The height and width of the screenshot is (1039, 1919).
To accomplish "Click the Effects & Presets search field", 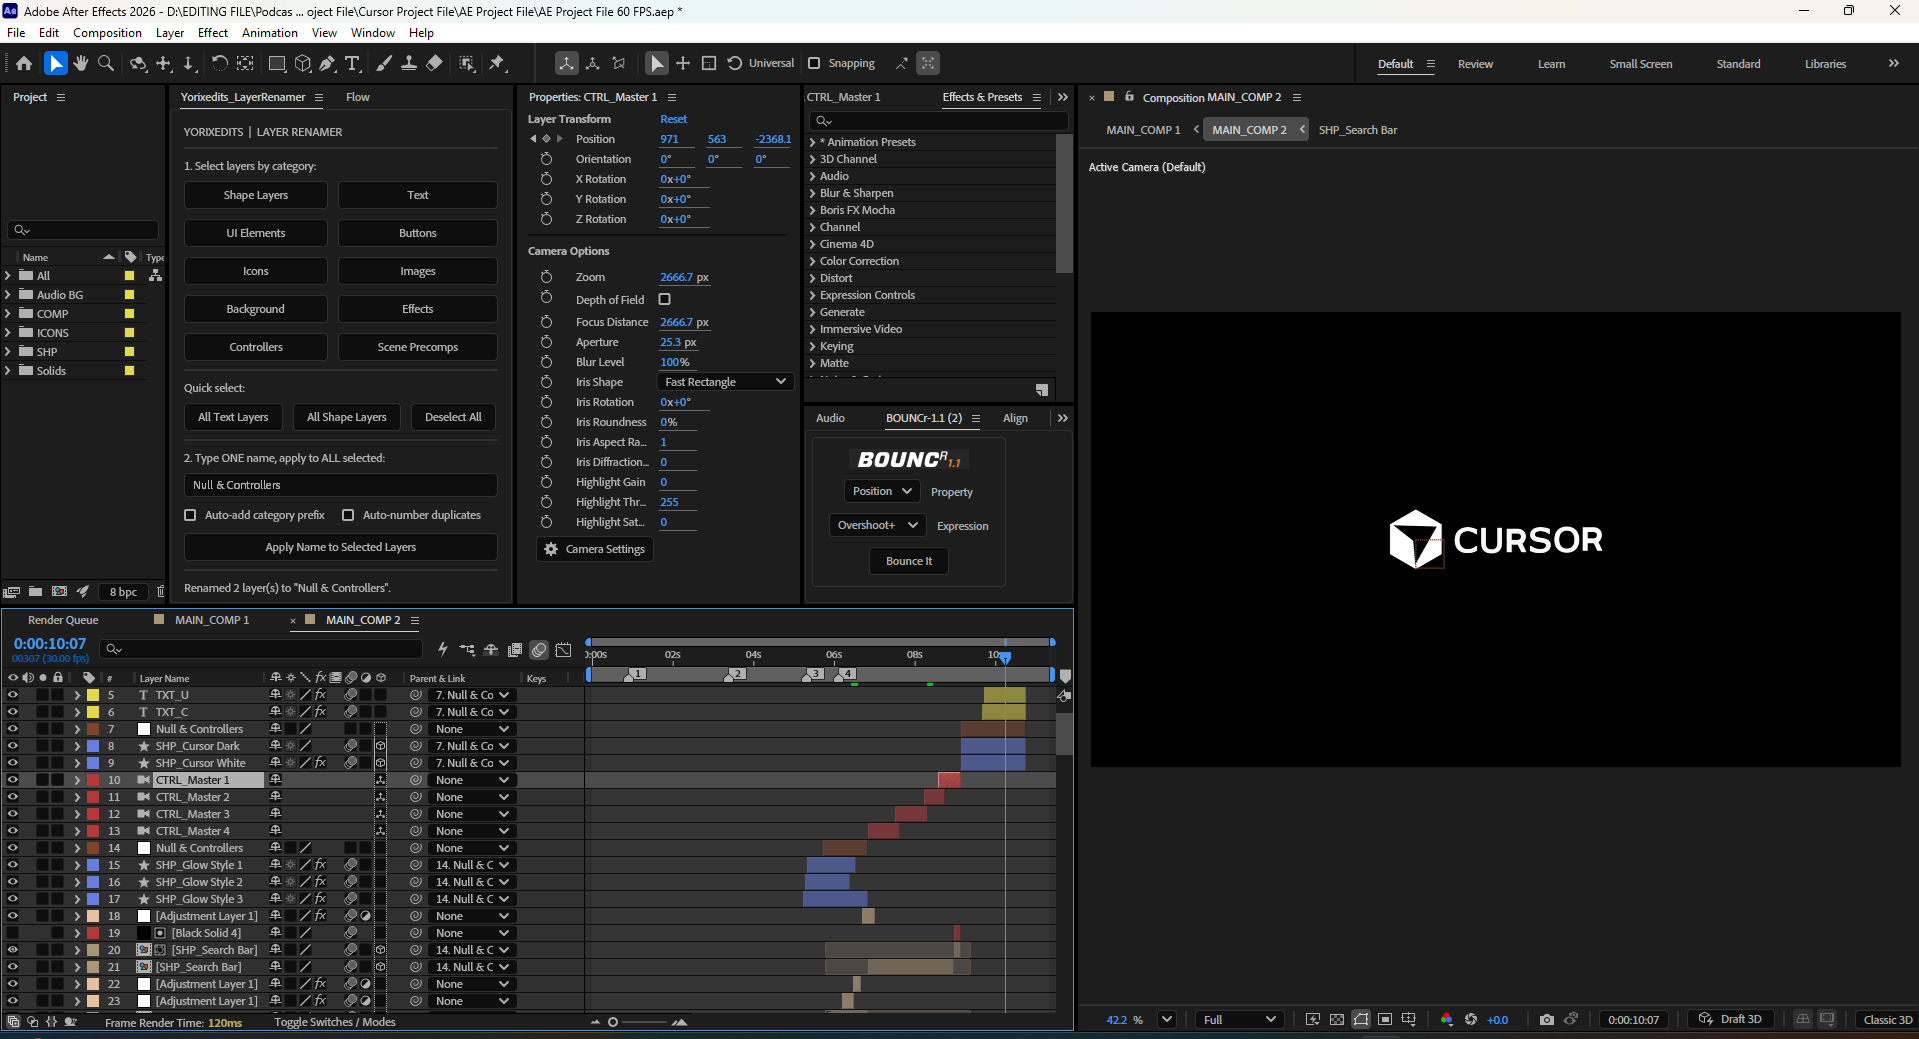I will click(x=941, y=121).
